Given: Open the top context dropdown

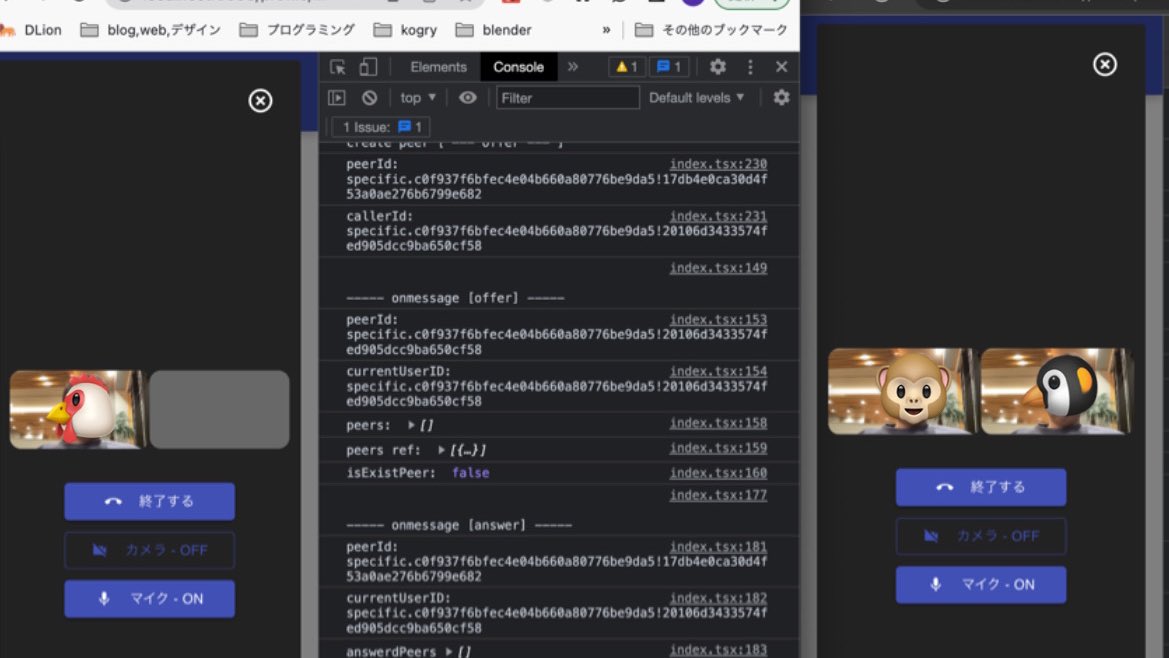Looking at the screenshot, I should pyautogui.click(x=418, y=98).
